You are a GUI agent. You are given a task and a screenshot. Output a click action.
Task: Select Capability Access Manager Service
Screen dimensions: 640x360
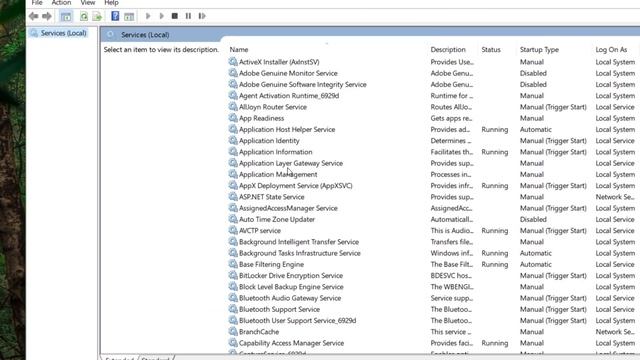[291, 343]
